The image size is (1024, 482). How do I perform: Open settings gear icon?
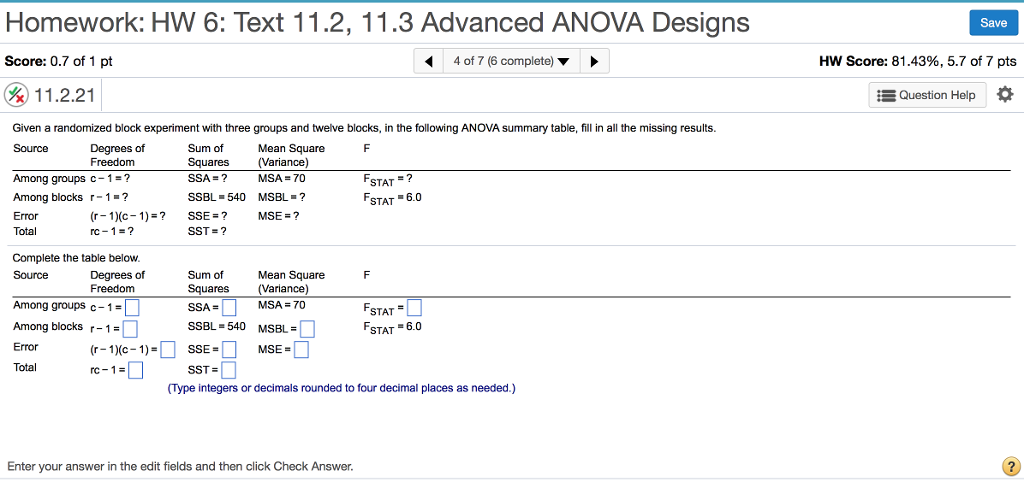tap(1005, 95)
